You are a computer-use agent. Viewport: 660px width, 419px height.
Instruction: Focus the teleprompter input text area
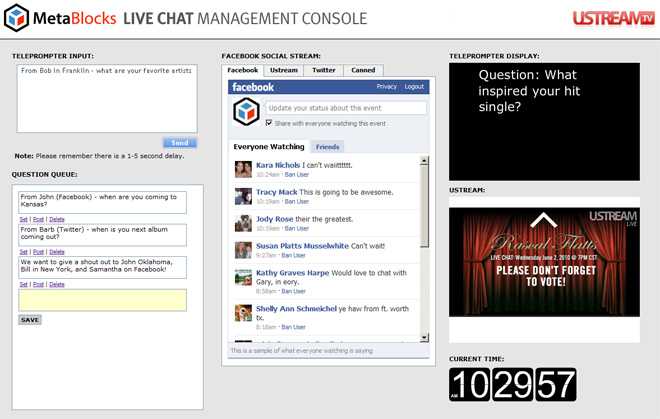tap(107, 99)
